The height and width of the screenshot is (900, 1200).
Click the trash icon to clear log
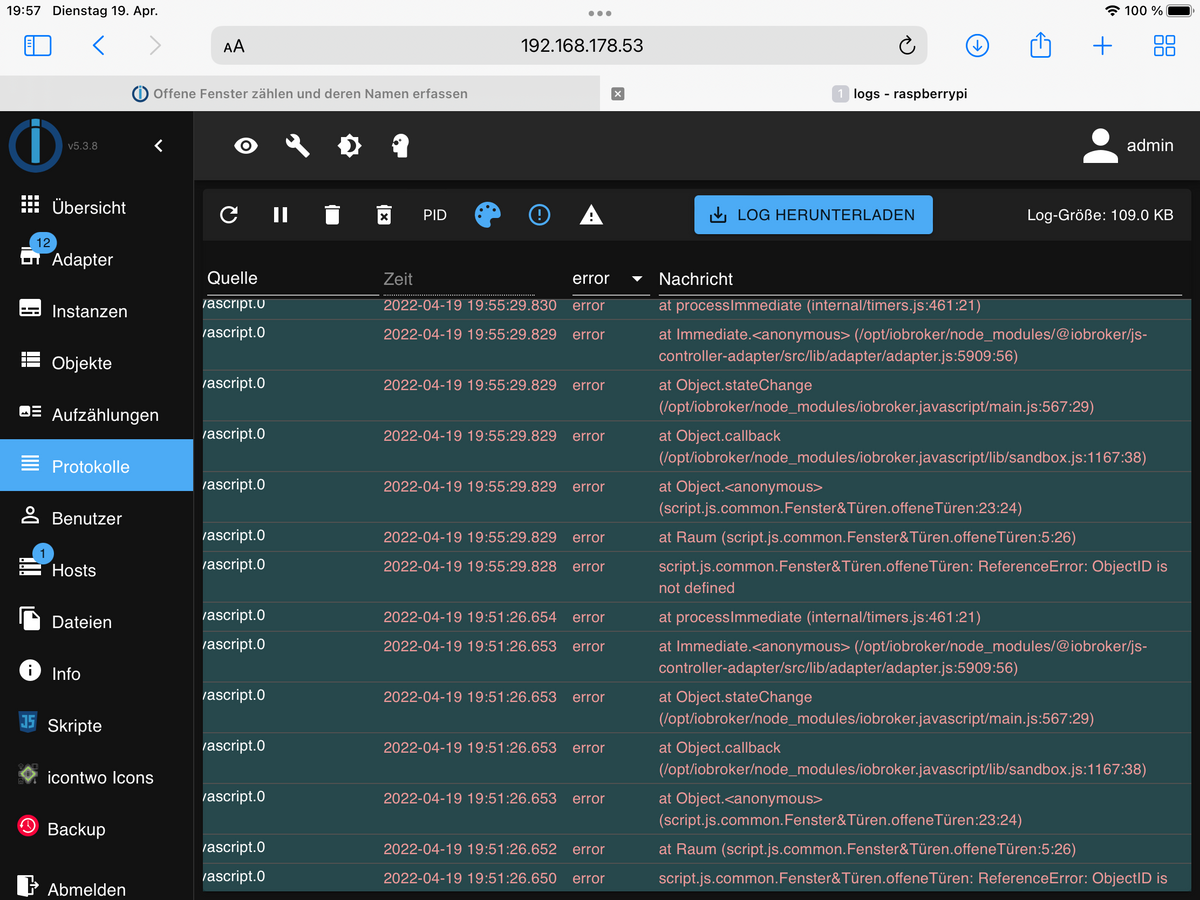click(x=332, y=215)
